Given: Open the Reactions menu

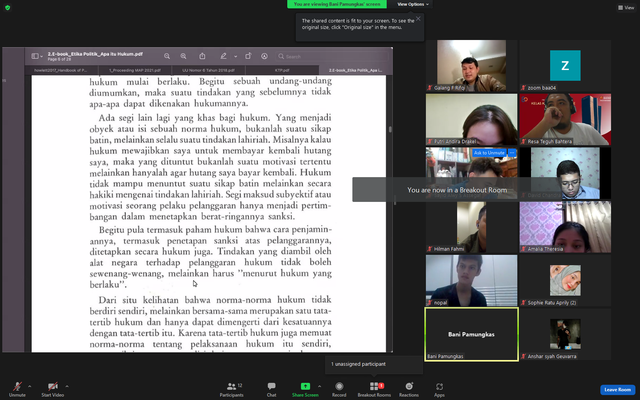Looking at the screenshot, I should click(409, 389).
